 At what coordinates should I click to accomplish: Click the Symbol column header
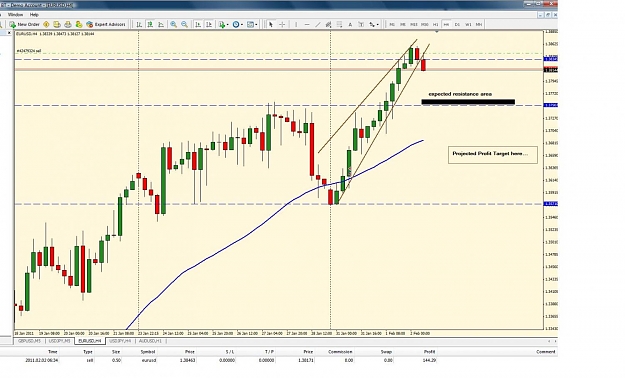click(148, 352)
